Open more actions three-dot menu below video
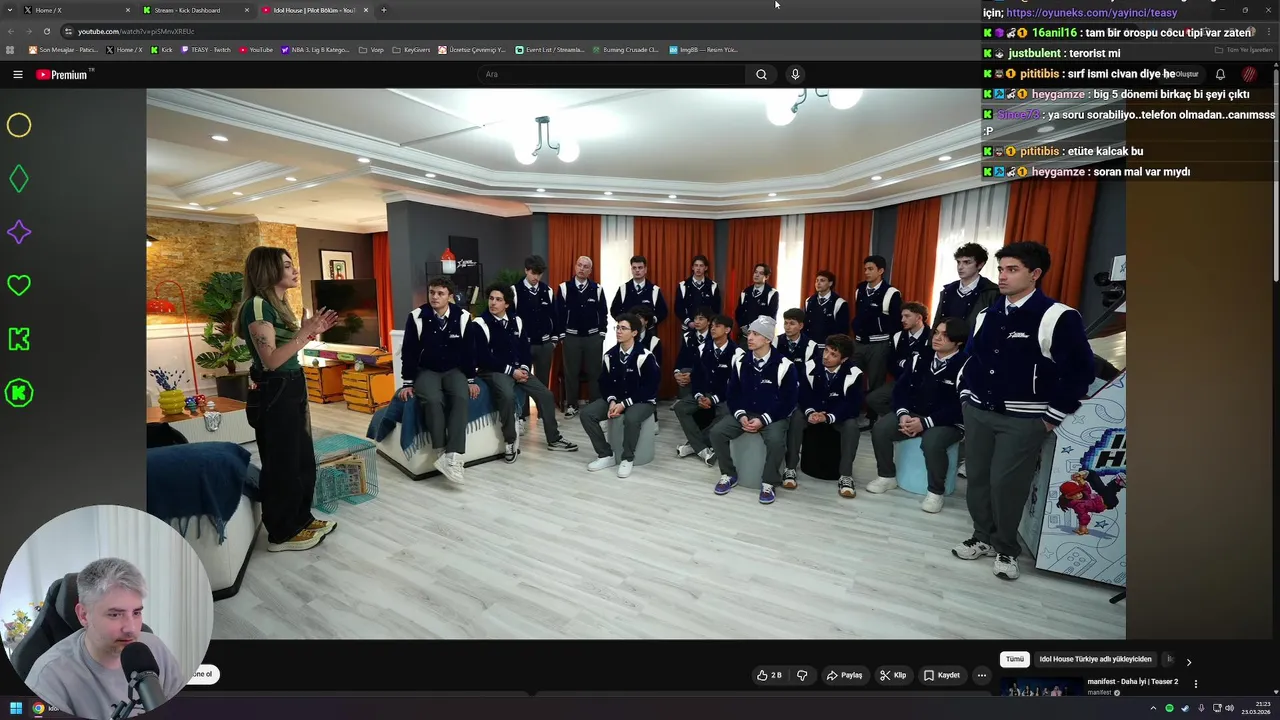This screenshot has height=720, width=1280. pyautogui.click(x=981, y=675)
